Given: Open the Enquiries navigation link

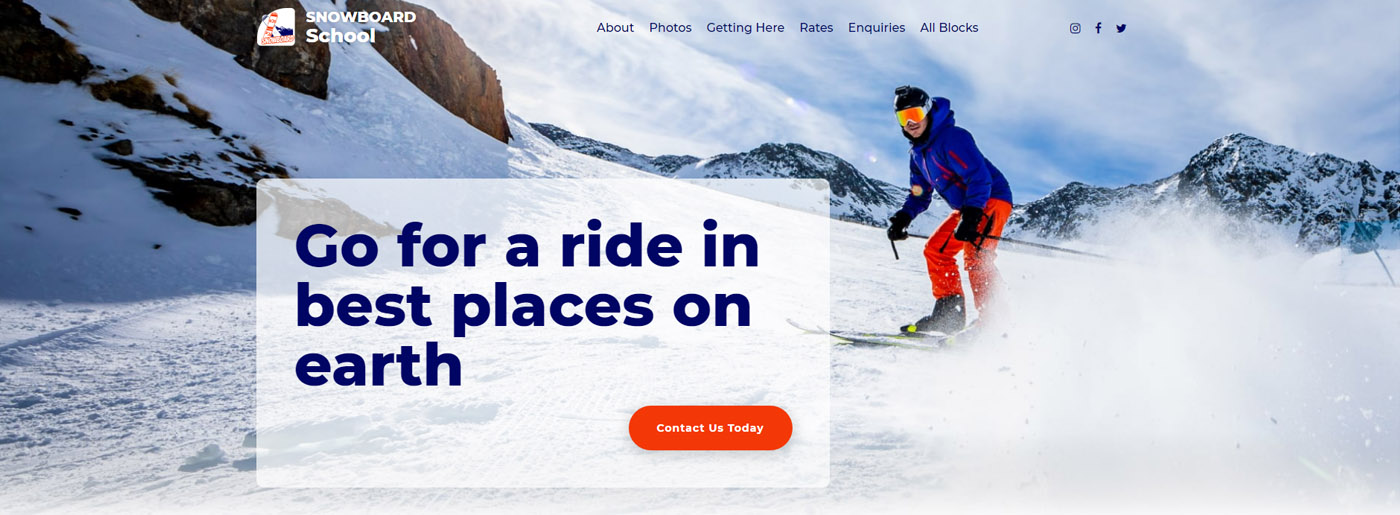Looking at the screenshot, I should click(x=876, y=28).
